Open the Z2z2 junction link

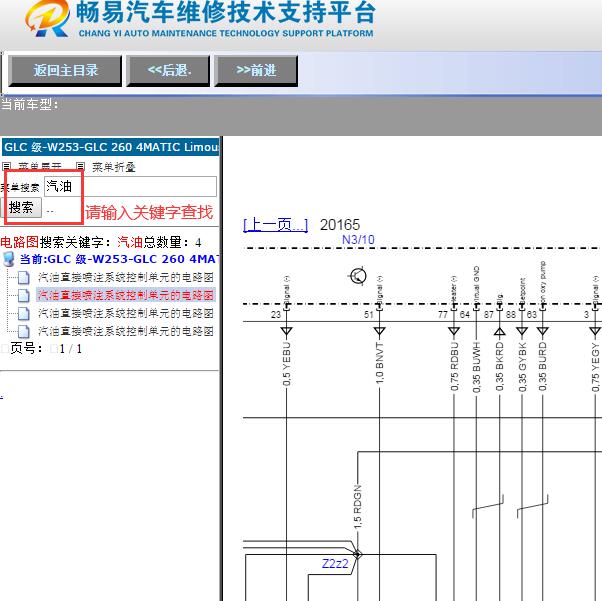click(335, 563)
